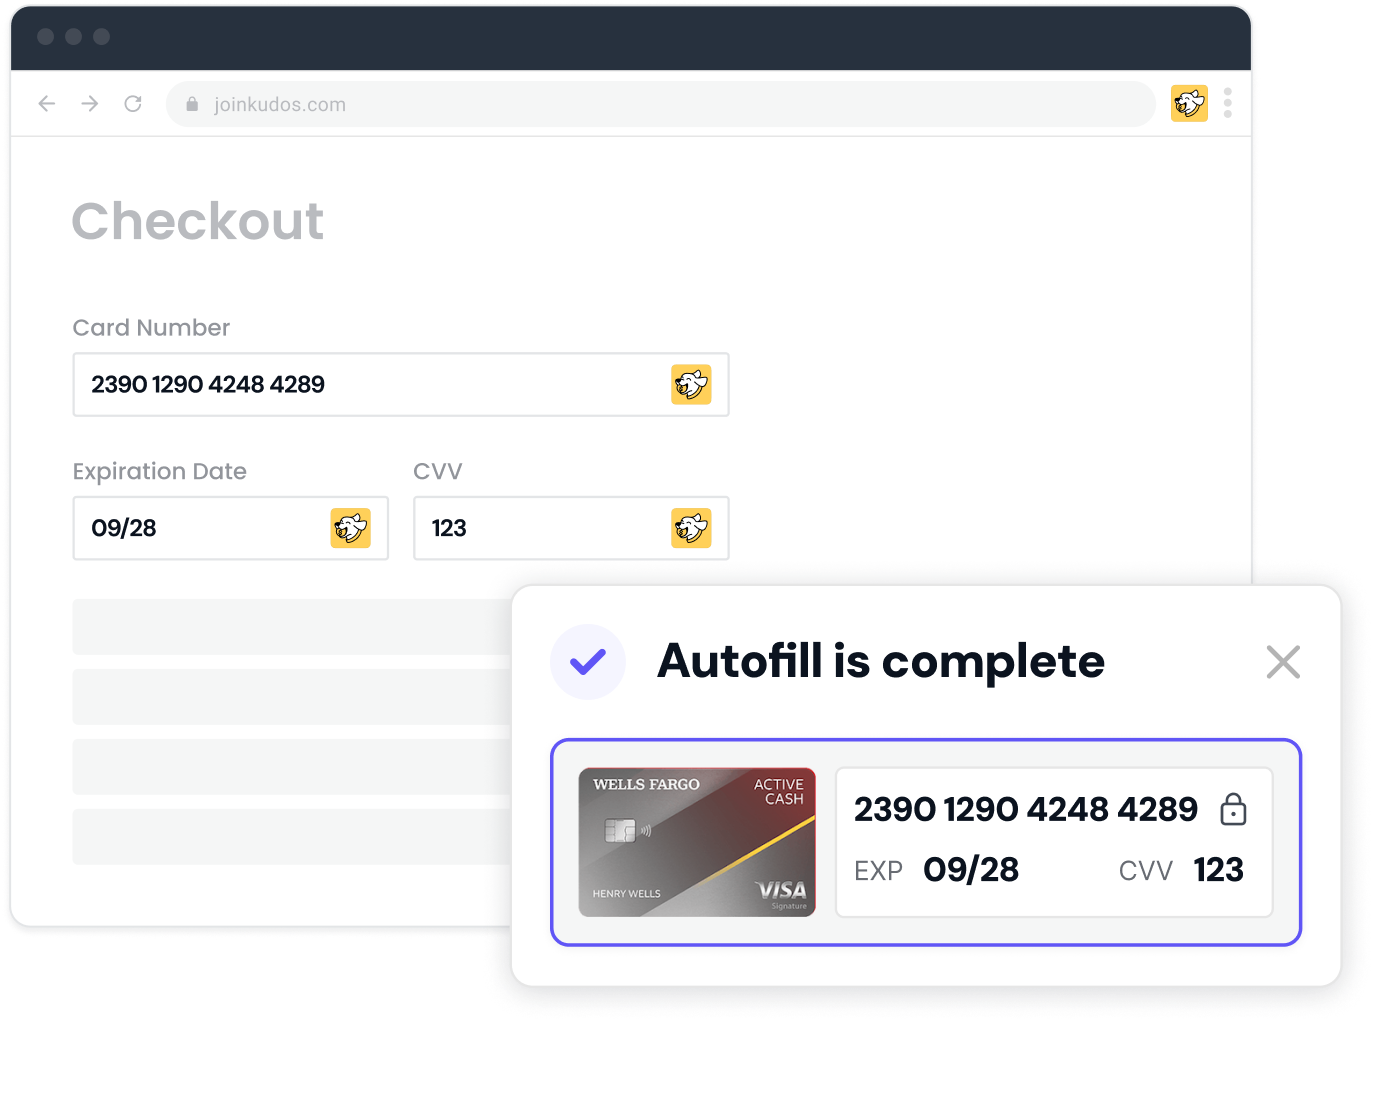Focus the CVV input field

click(x=571, y=528)
